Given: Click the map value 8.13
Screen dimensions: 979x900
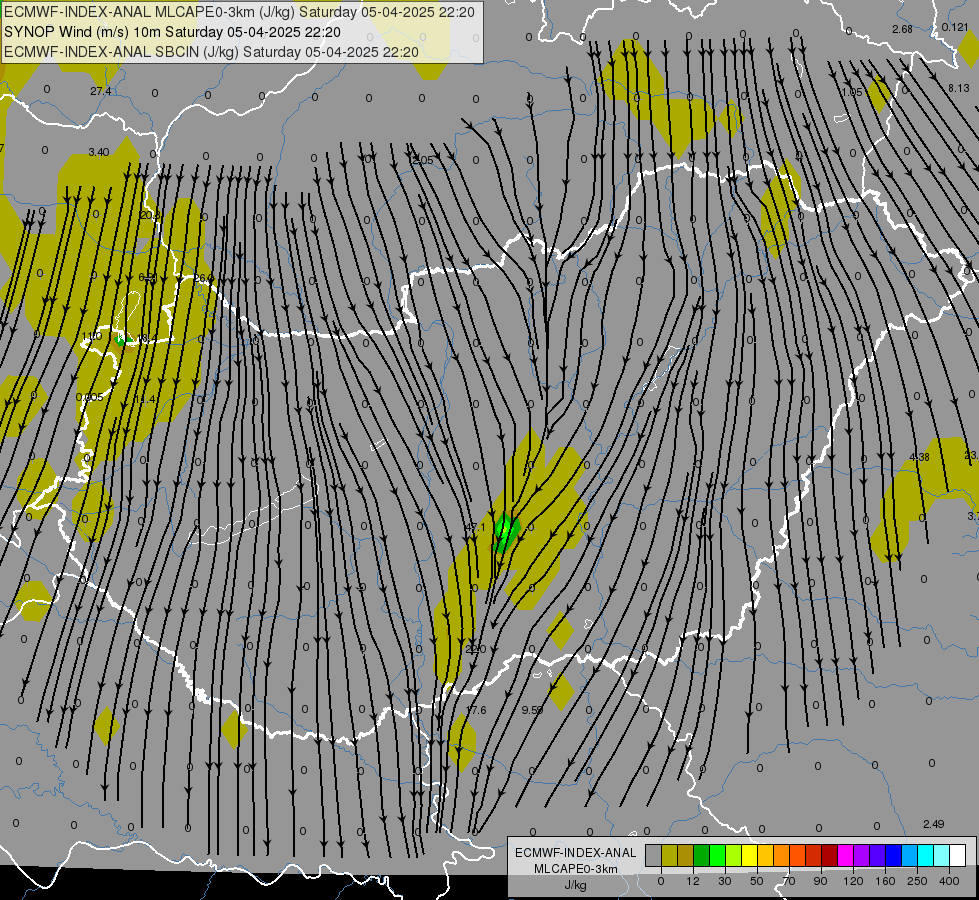Looking at the screenshot, I should [x=958, y=89].
